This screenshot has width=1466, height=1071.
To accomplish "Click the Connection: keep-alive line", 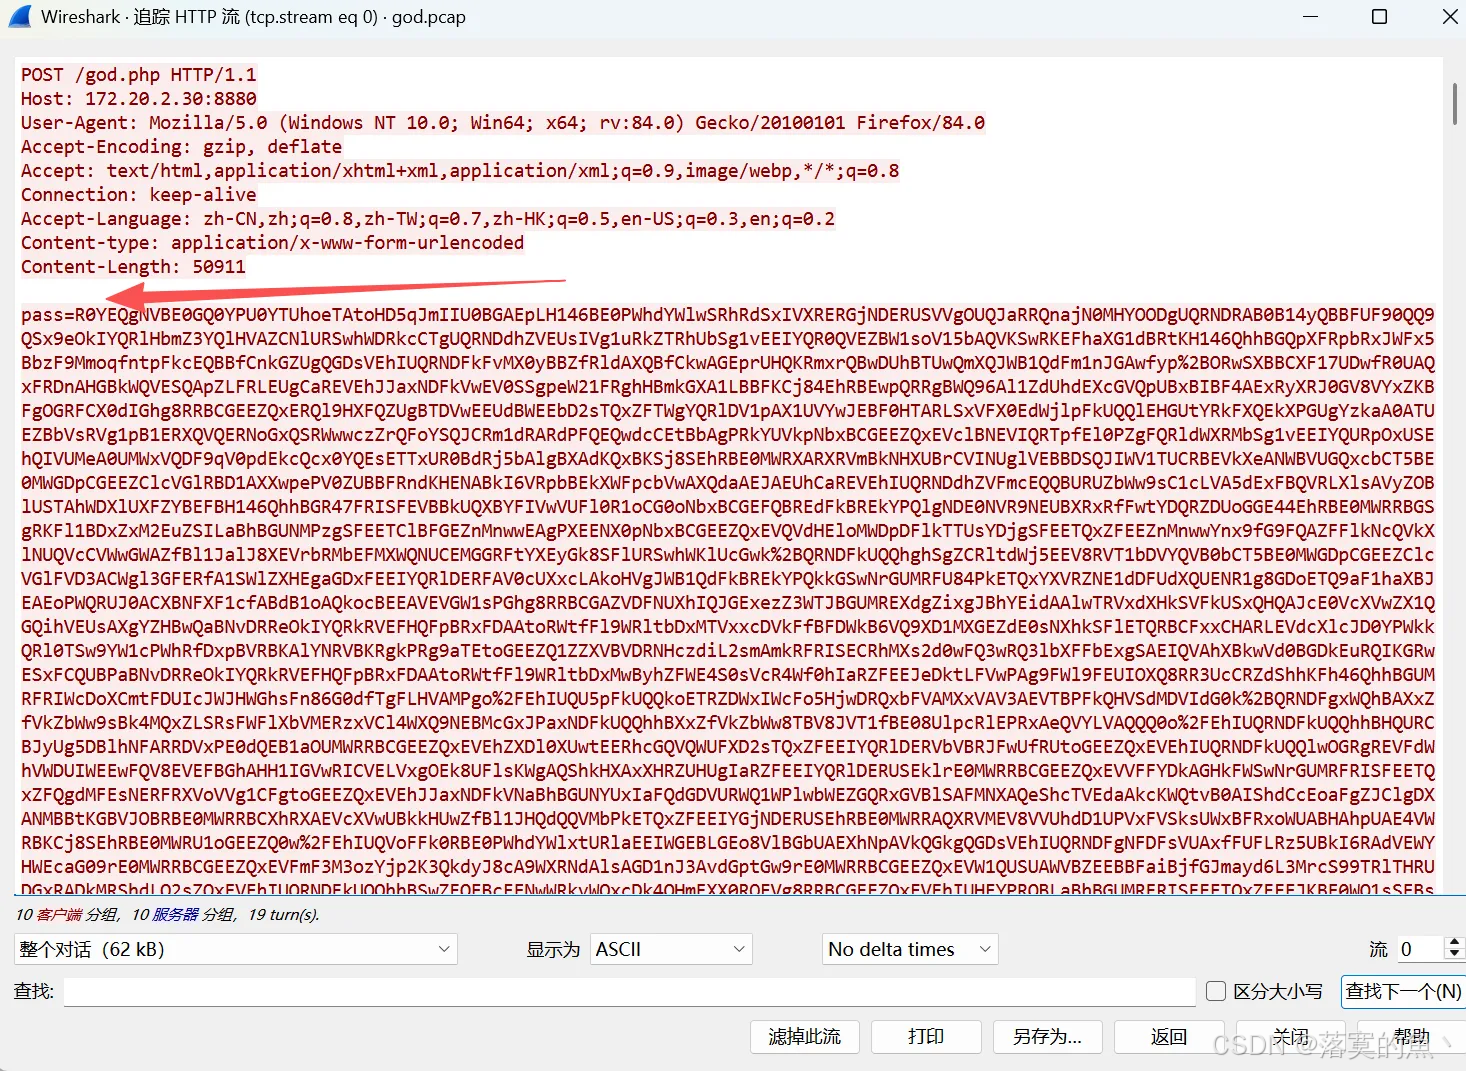I will (139, 195).
